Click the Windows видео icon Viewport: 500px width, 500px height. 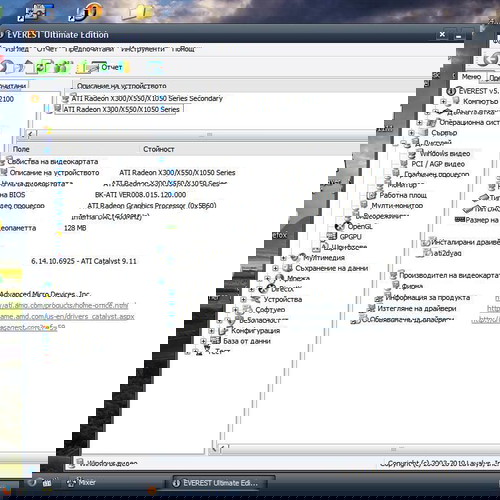412,154
